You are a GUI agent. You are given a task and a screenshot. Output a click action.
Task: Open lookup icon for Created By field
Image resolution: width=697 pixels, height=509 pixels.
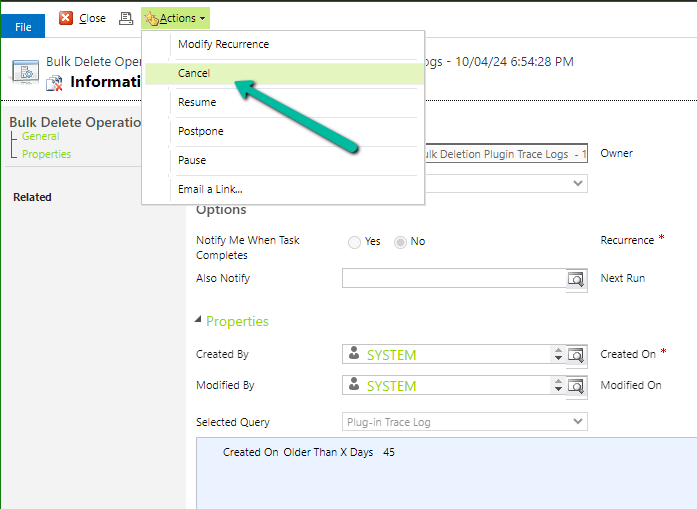point(576,355)
